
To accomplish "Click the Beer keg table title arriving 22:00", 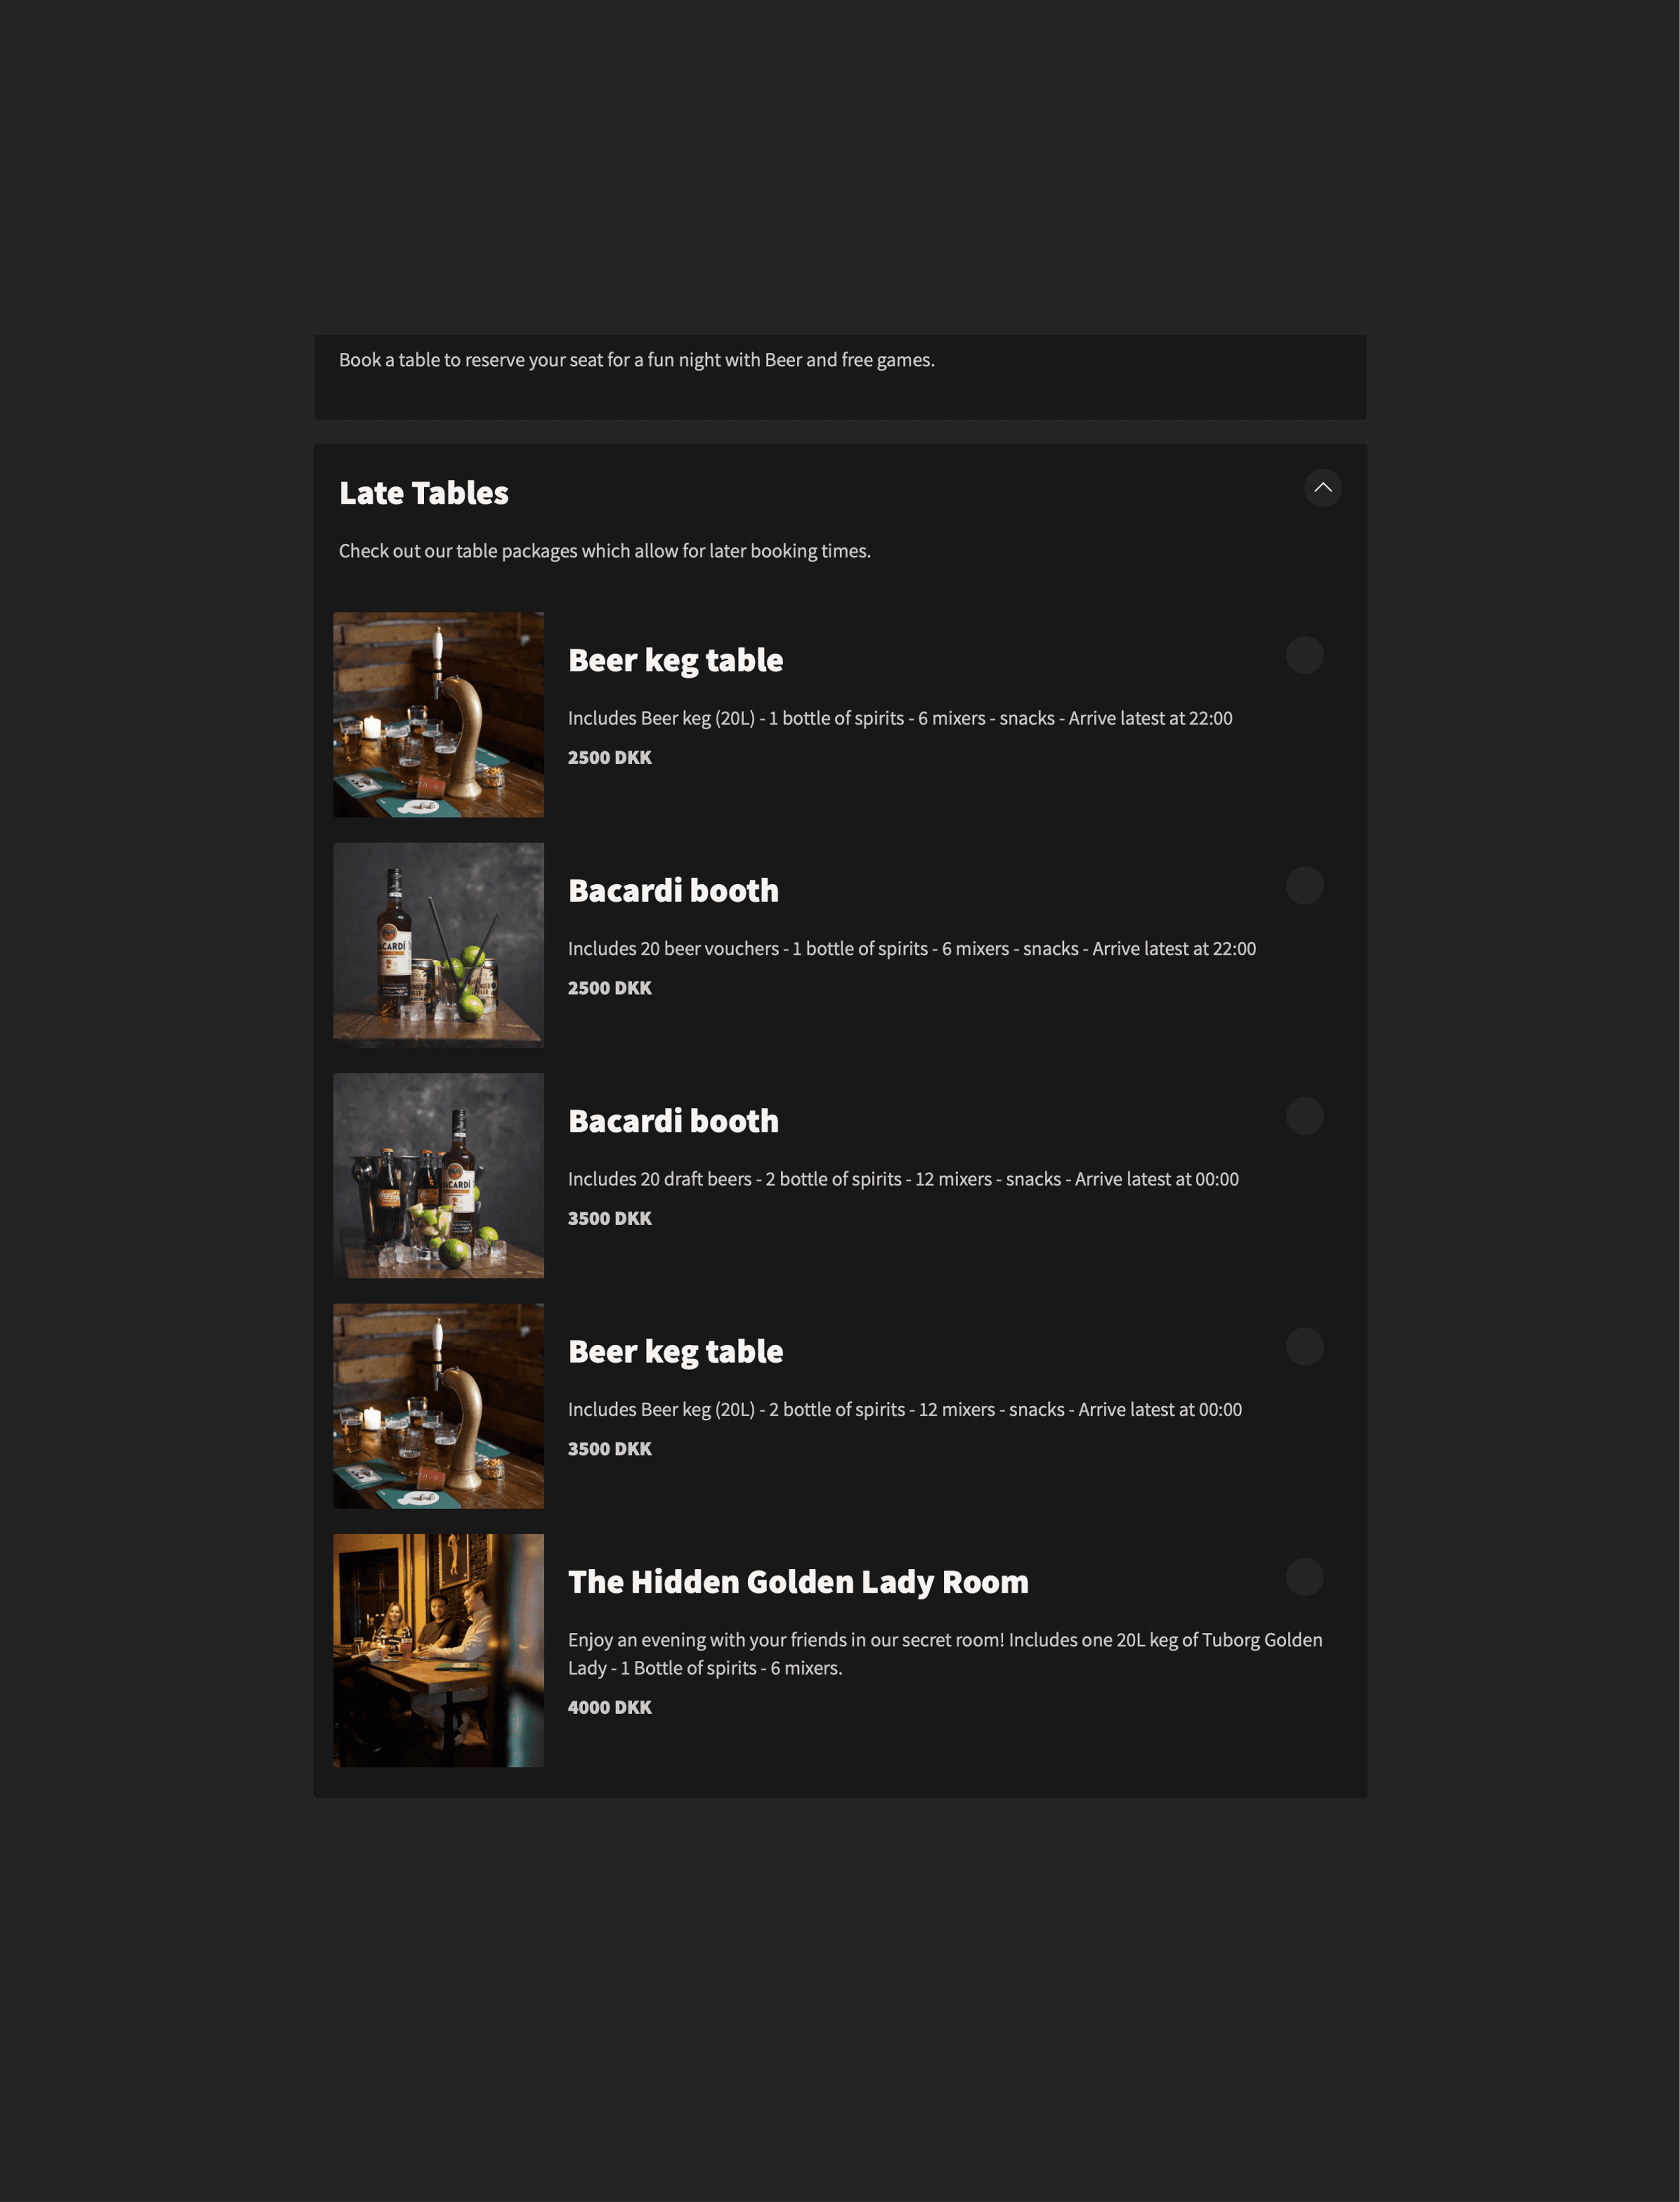I will (675, 661).
